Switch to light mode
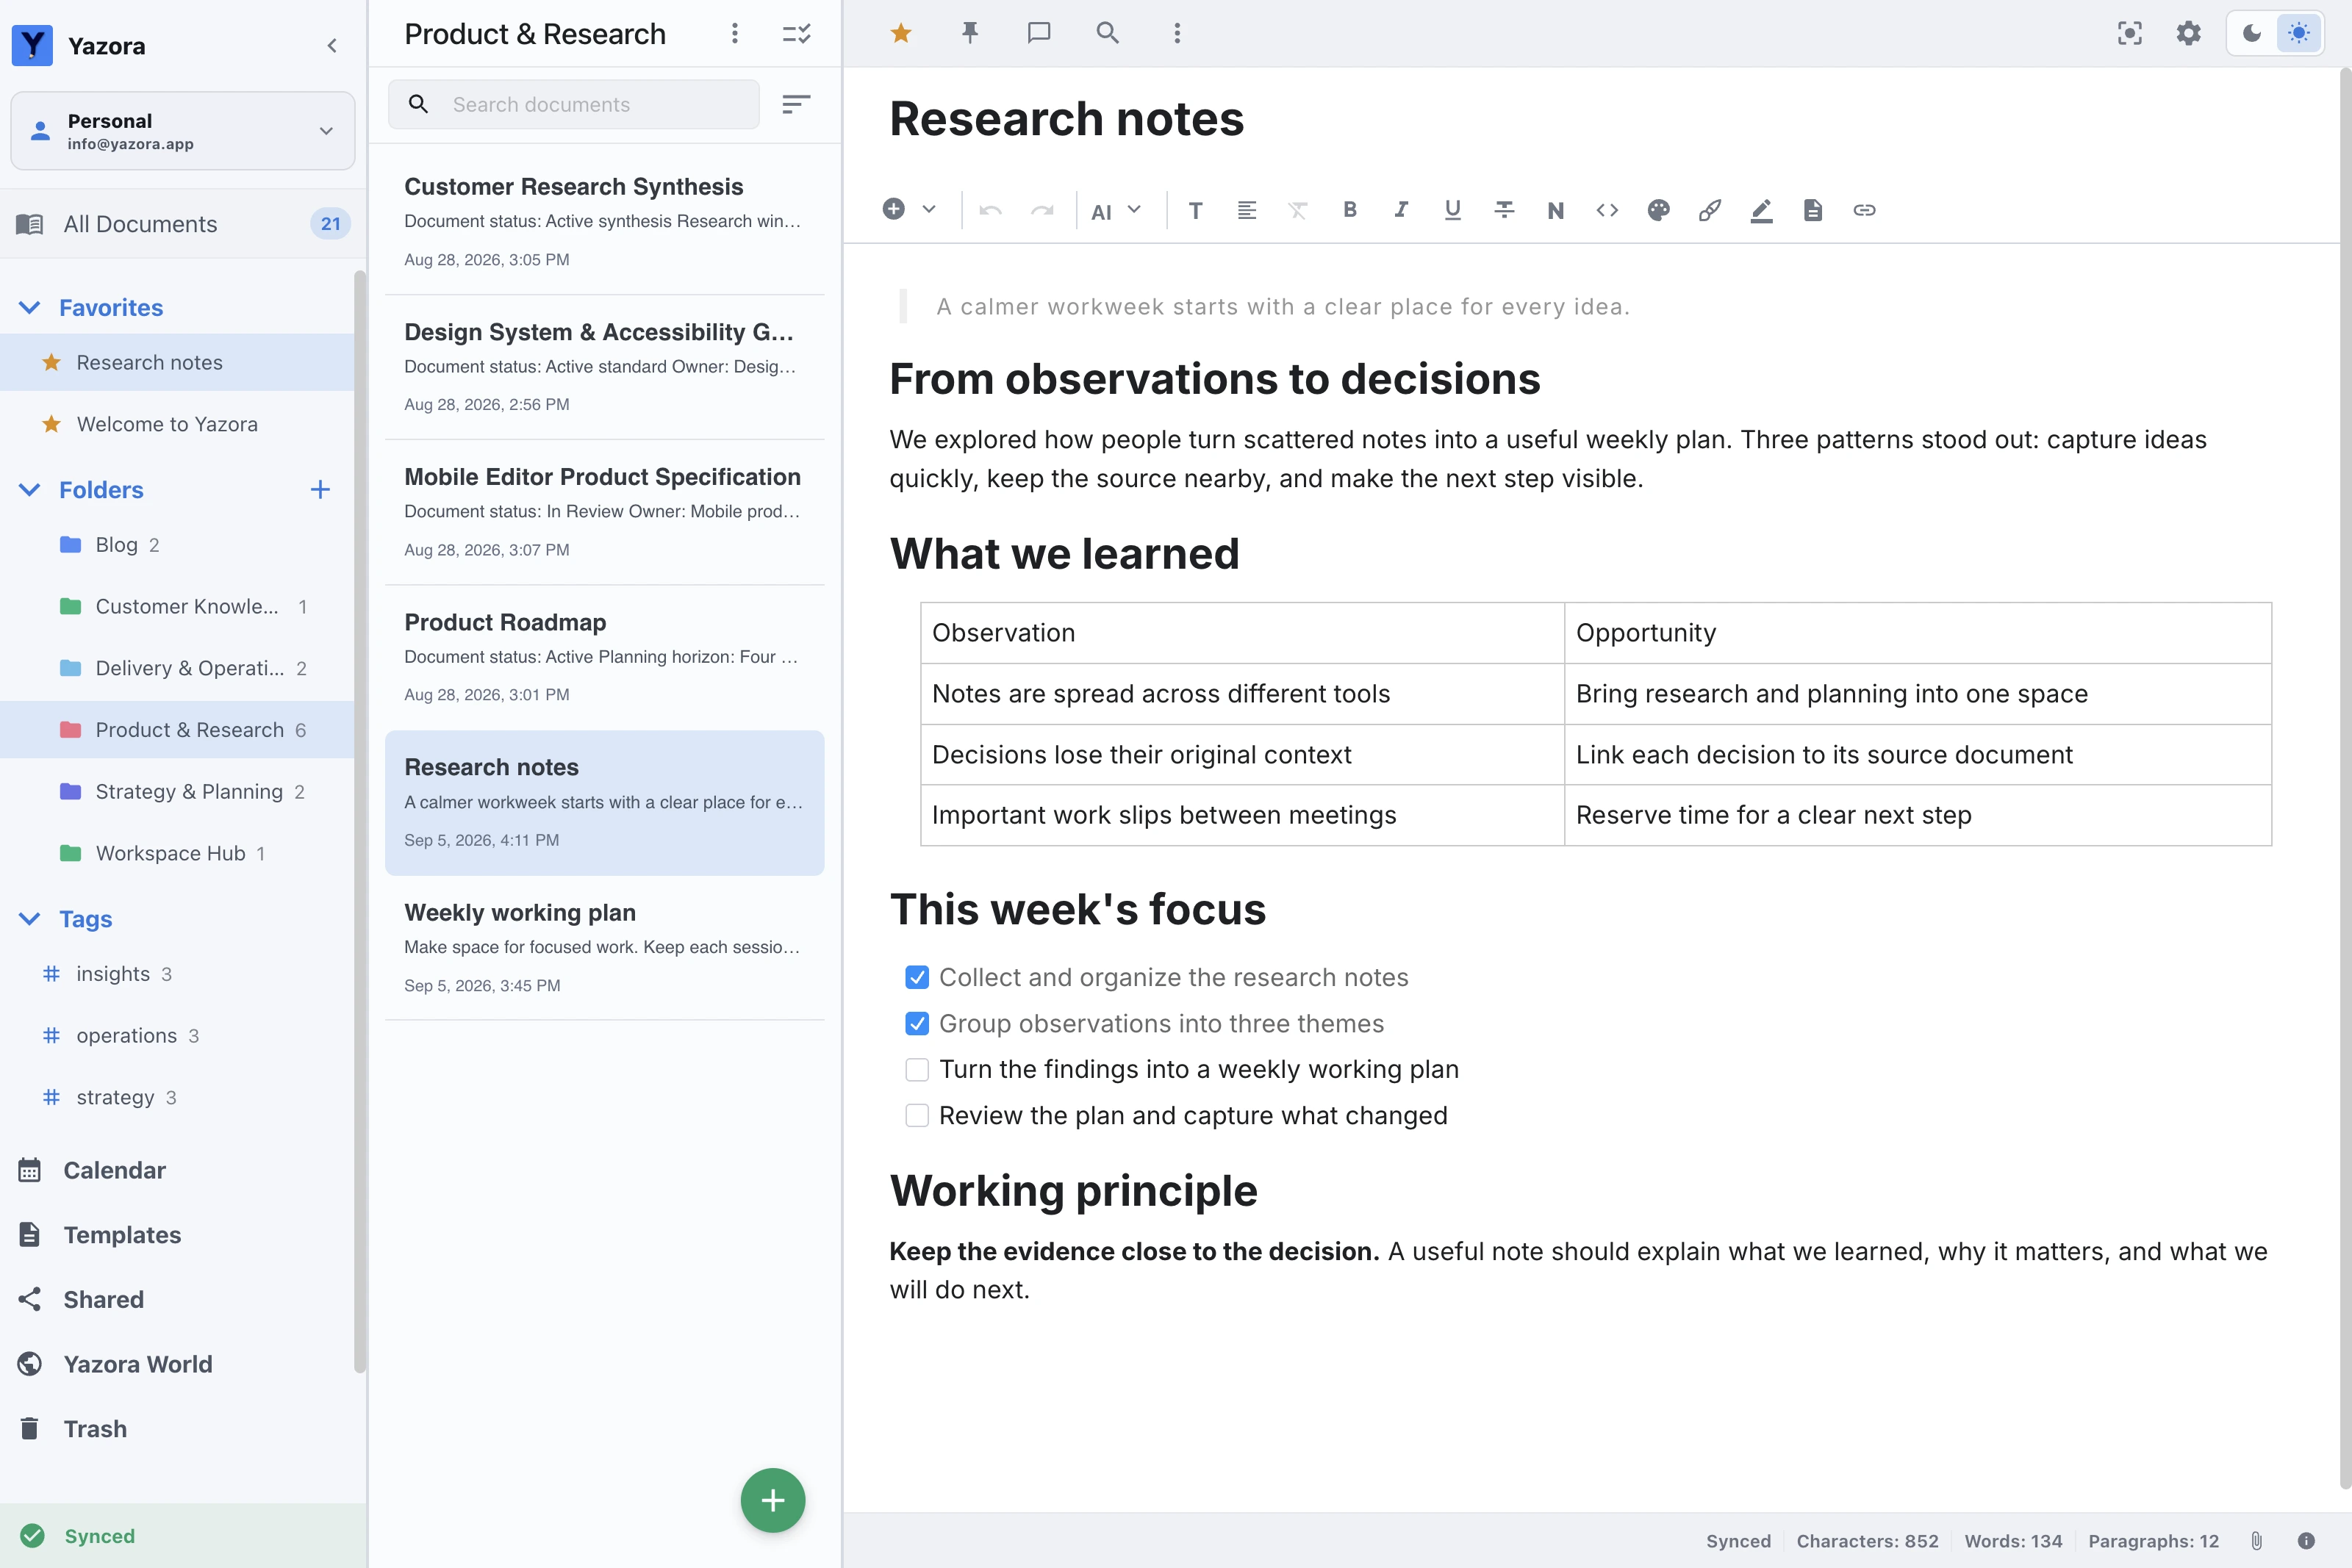 point(2299,33)
